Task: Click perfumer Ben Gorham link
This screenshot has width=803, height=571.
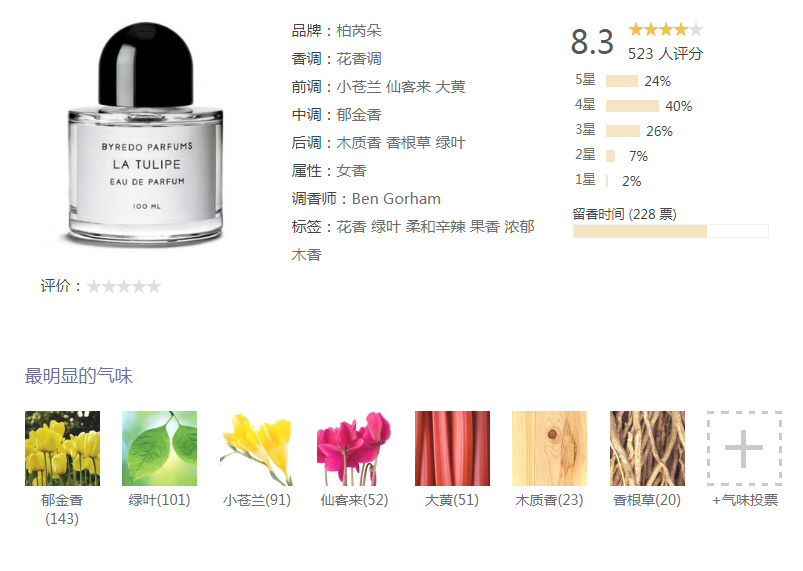Action: (x=396, y=199)
